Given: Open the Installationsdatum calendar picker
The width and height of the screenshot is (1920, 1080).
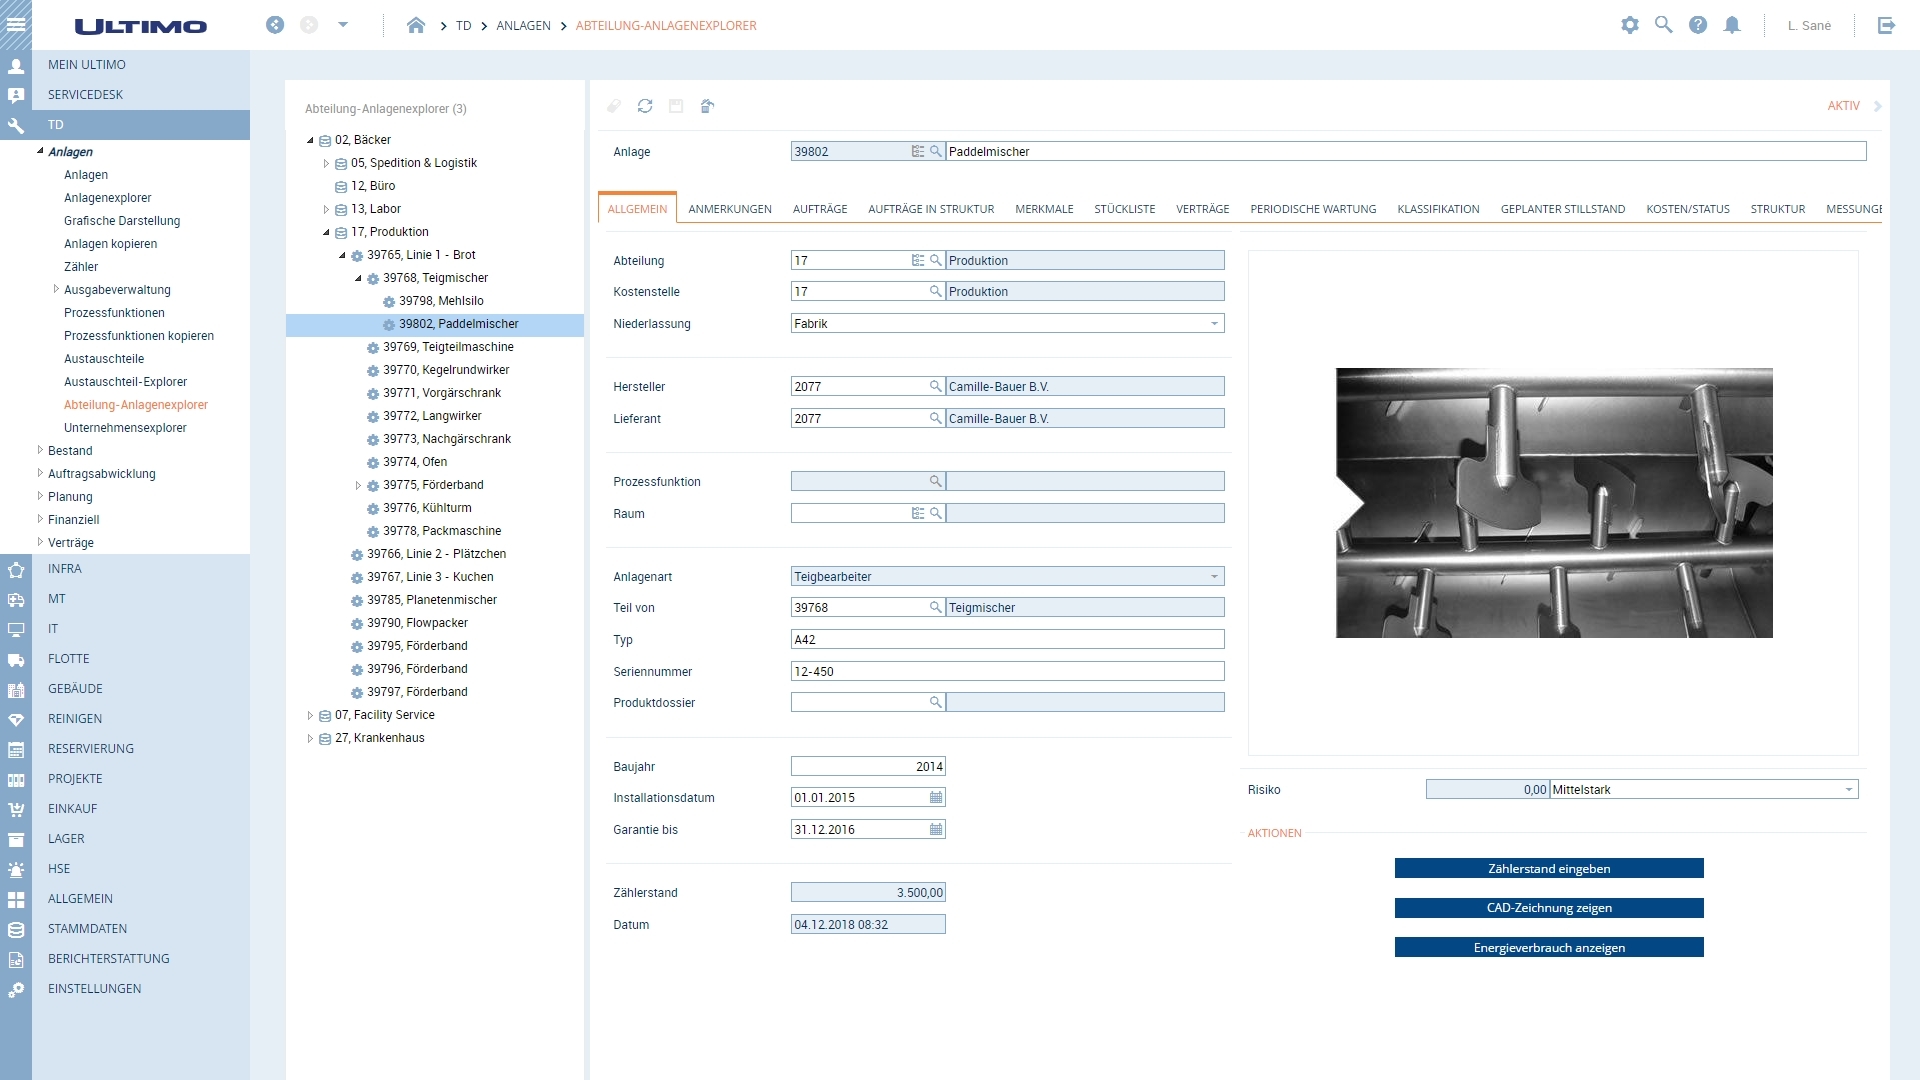Looking at the screenshot, I should click(934, 797).
